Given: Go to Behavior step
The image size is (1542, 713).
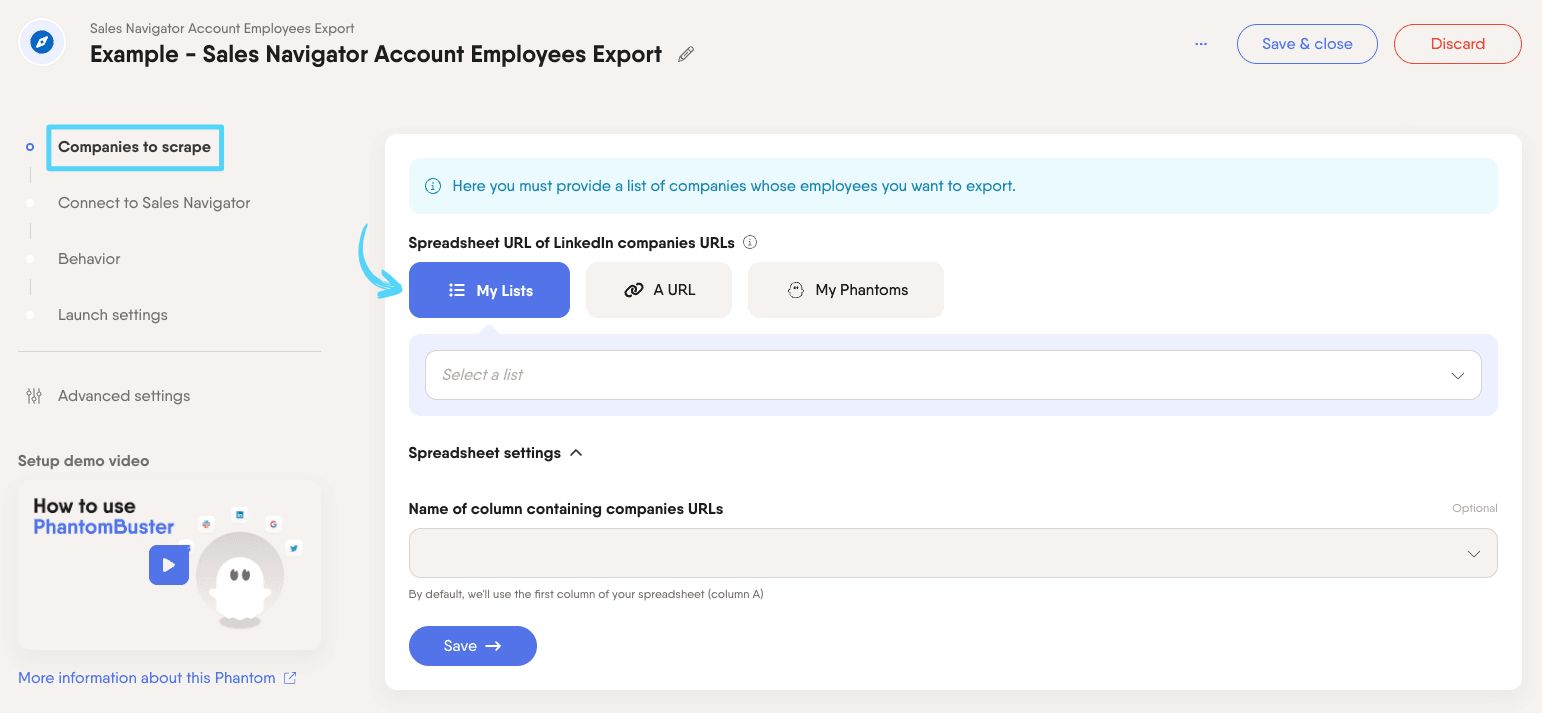Looking at the screenshot, I should point(89,259).
